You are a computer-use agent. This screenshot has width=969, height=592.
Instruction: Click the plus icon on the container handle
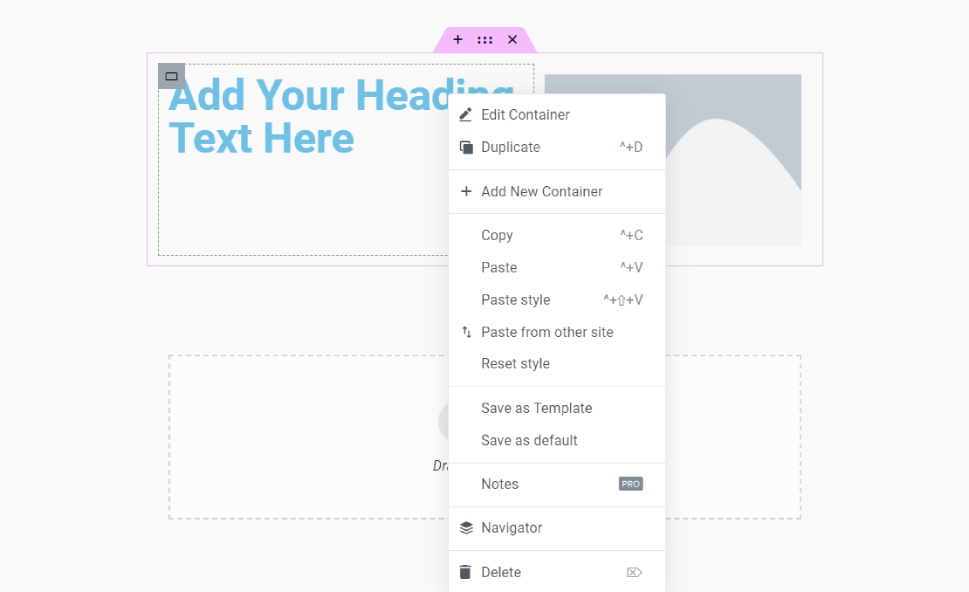click(458, 39)
